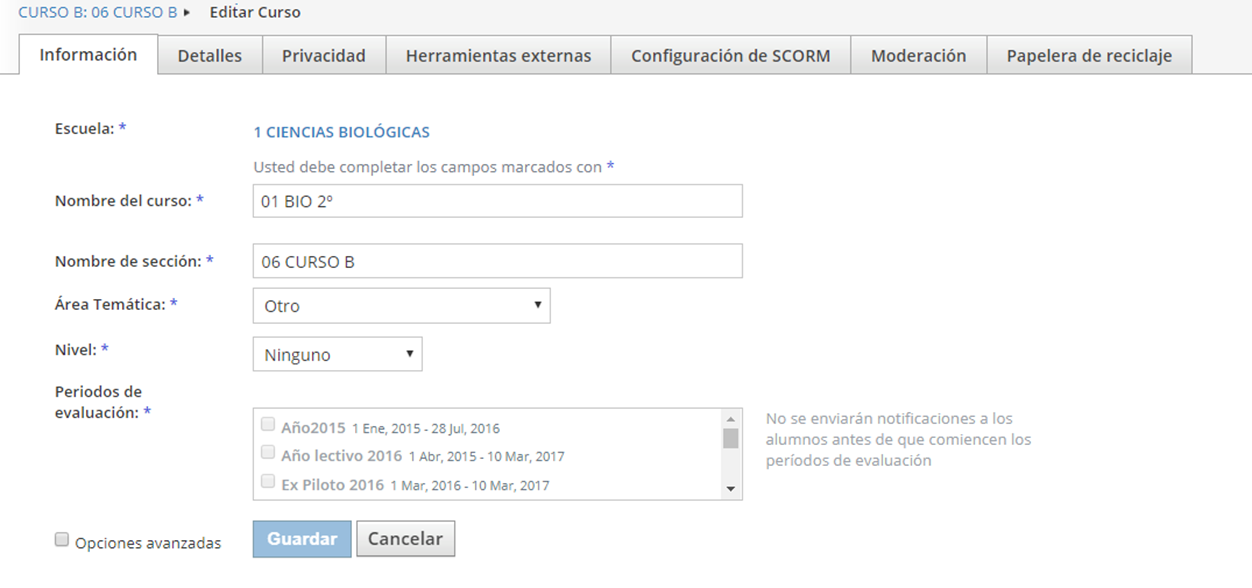Viewport: 1252px width, 588px height.
Task: Click the Área Temática dropdown arrow
Action: click(539, 305)
